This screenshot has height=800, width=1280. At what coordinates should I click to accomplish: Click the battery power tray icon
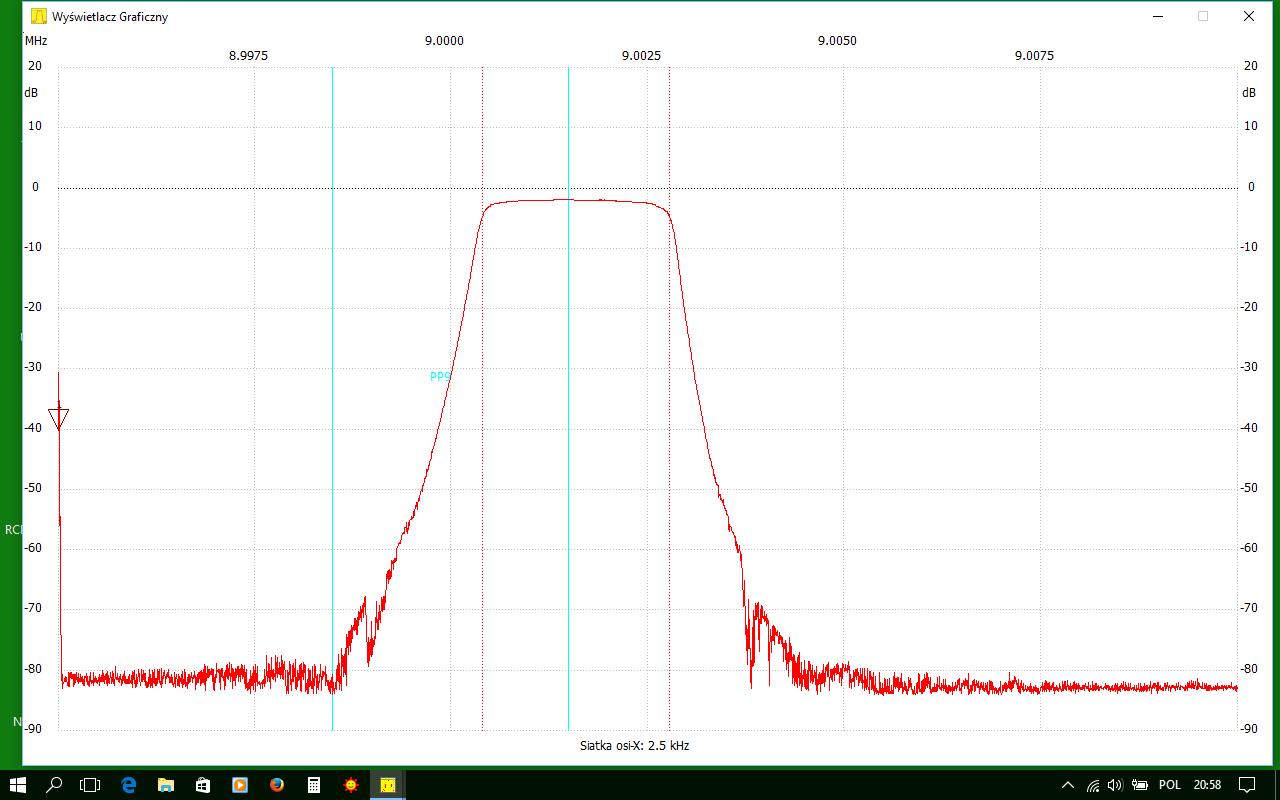pyautogui.click(x=1139, y=785)
